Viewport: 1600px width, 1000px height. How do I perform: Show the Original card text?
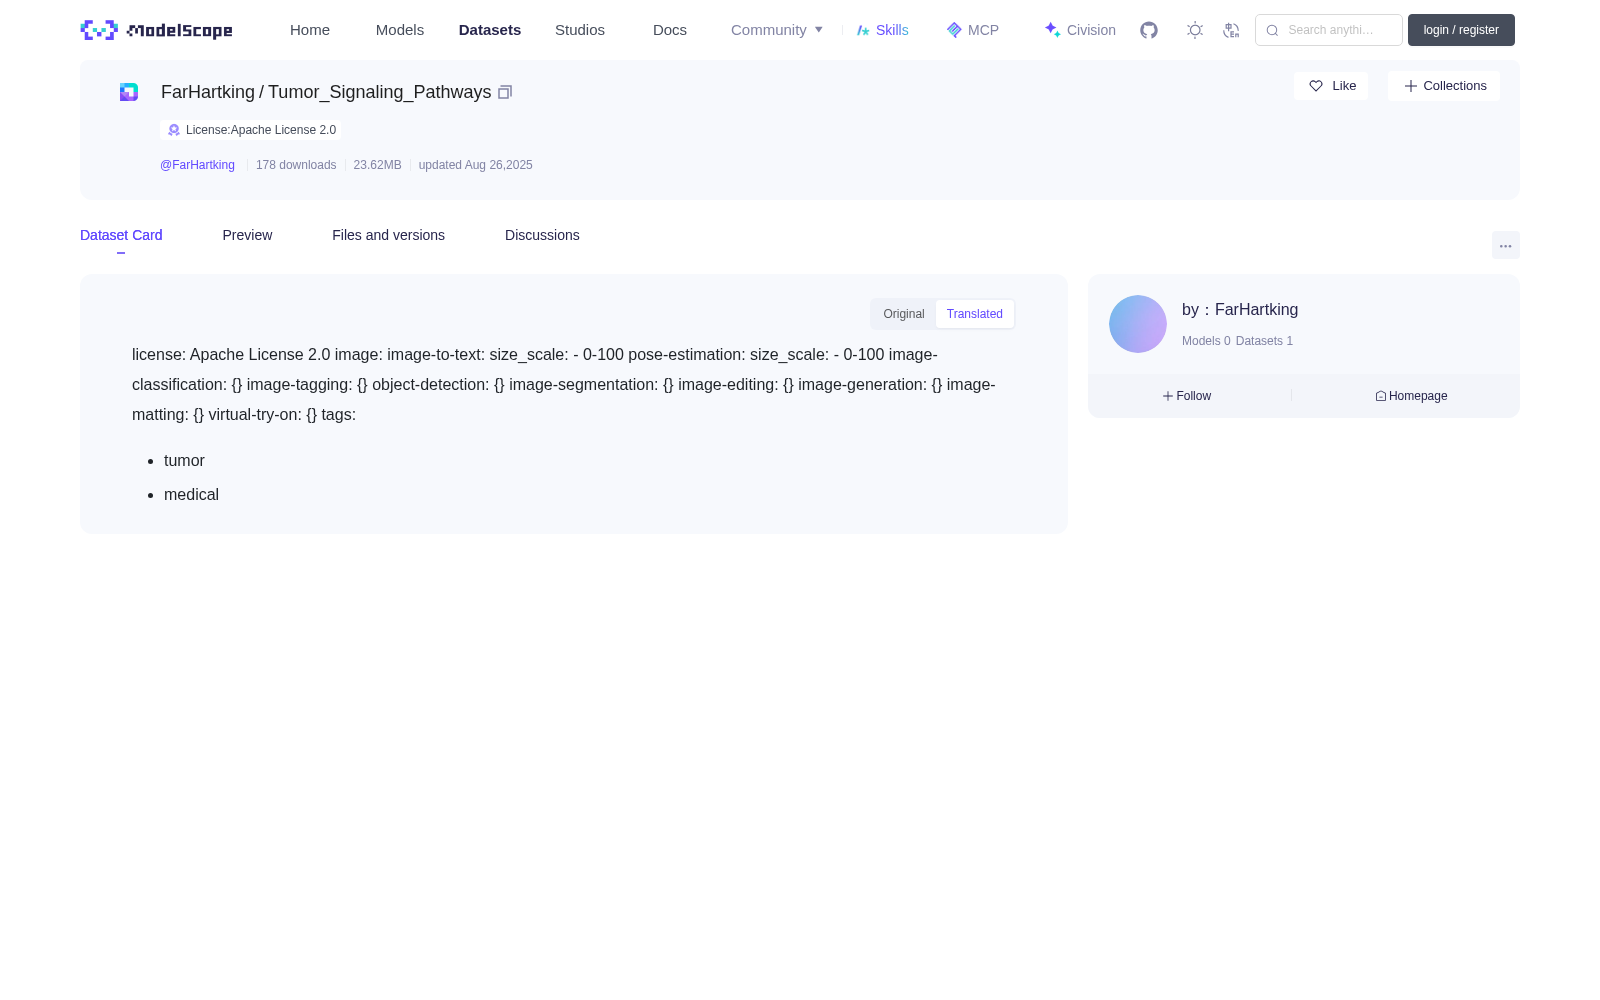[x=904, y=314]
